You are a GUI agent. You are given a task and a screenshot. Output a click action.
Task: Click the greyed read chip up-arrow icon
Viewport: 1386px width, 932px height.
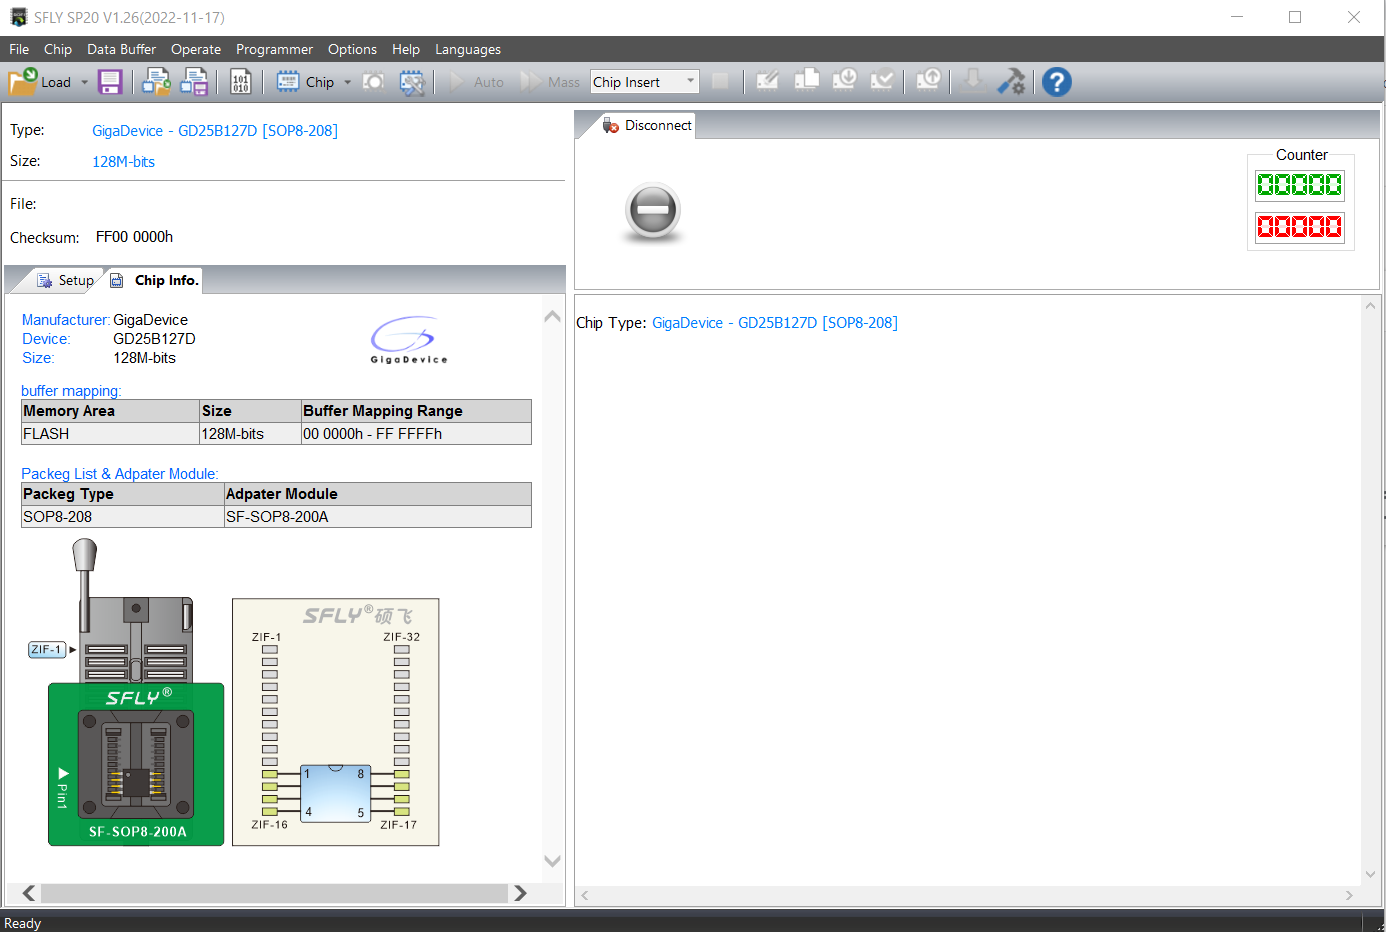(x=928, y=81)
